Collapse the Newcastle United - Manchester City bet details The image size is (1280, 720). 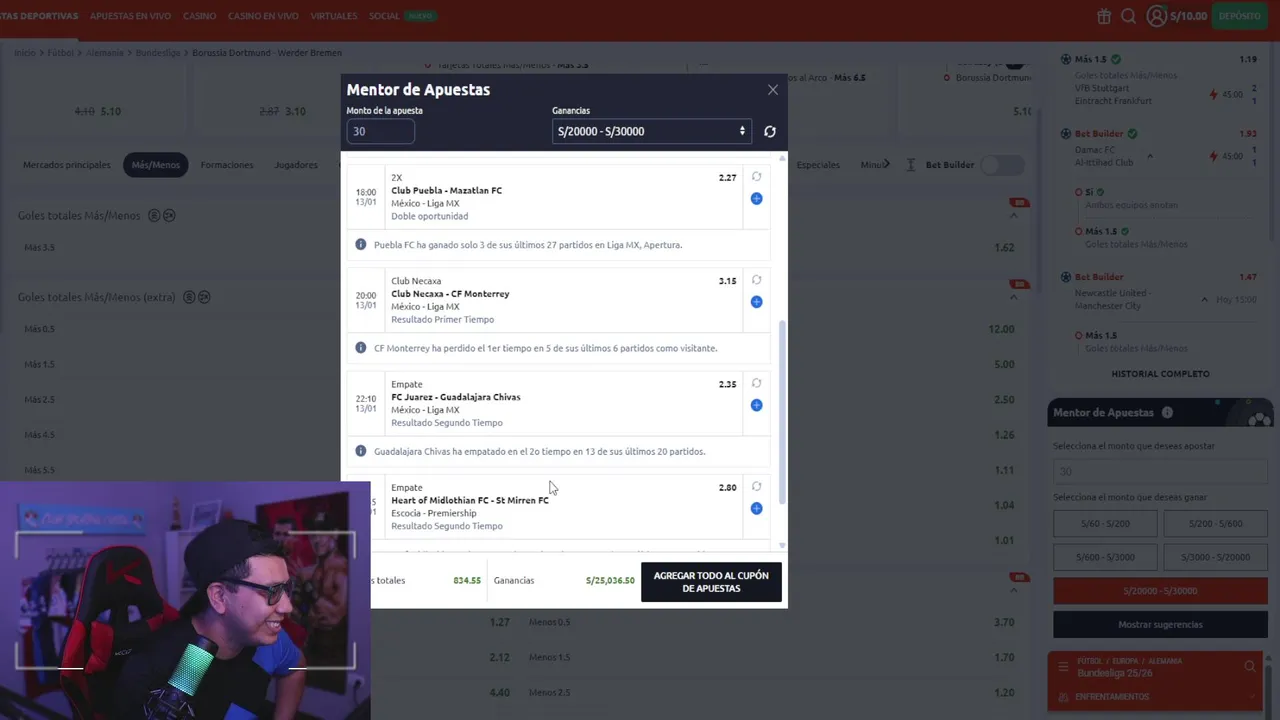pos(1204,299)
